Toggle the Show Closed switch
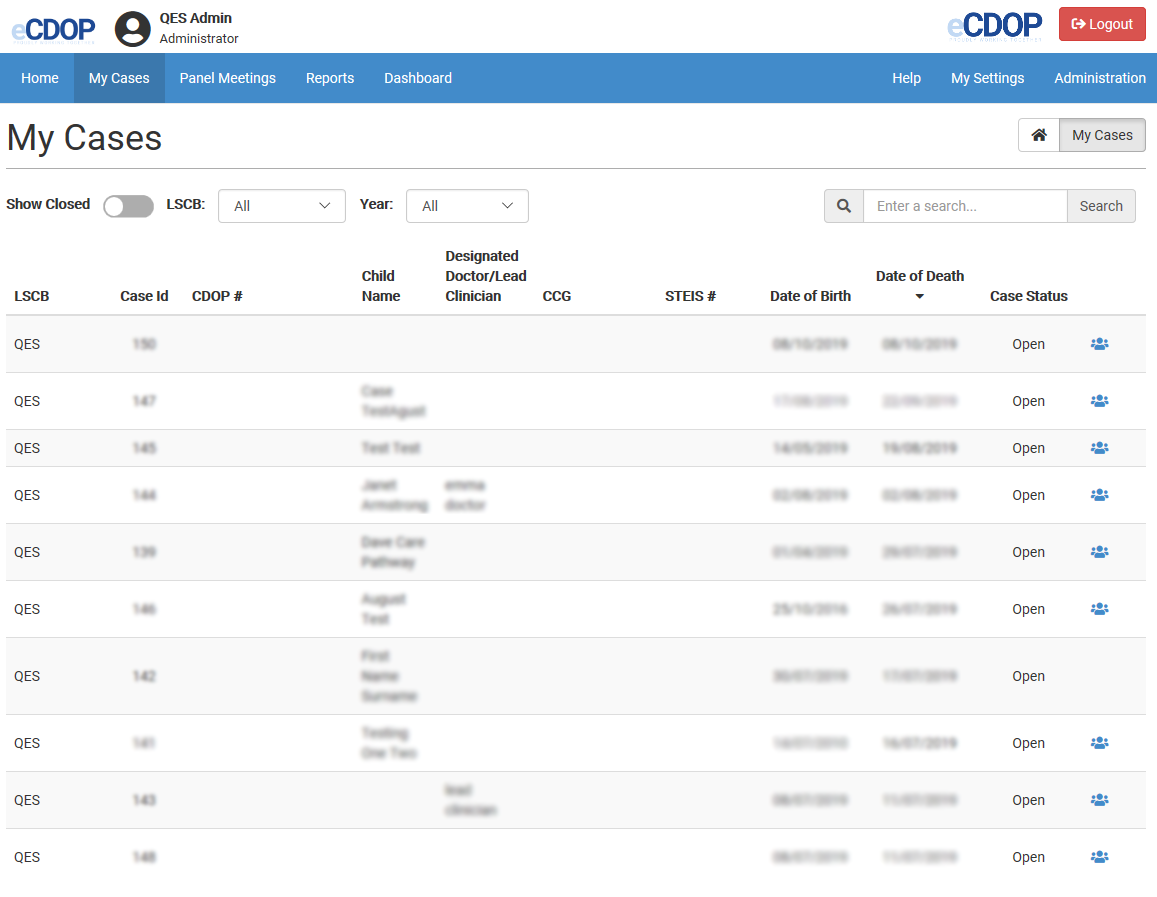Image resolution: width=1157 pixels, height=897 pixels. [x=128, y=206]
